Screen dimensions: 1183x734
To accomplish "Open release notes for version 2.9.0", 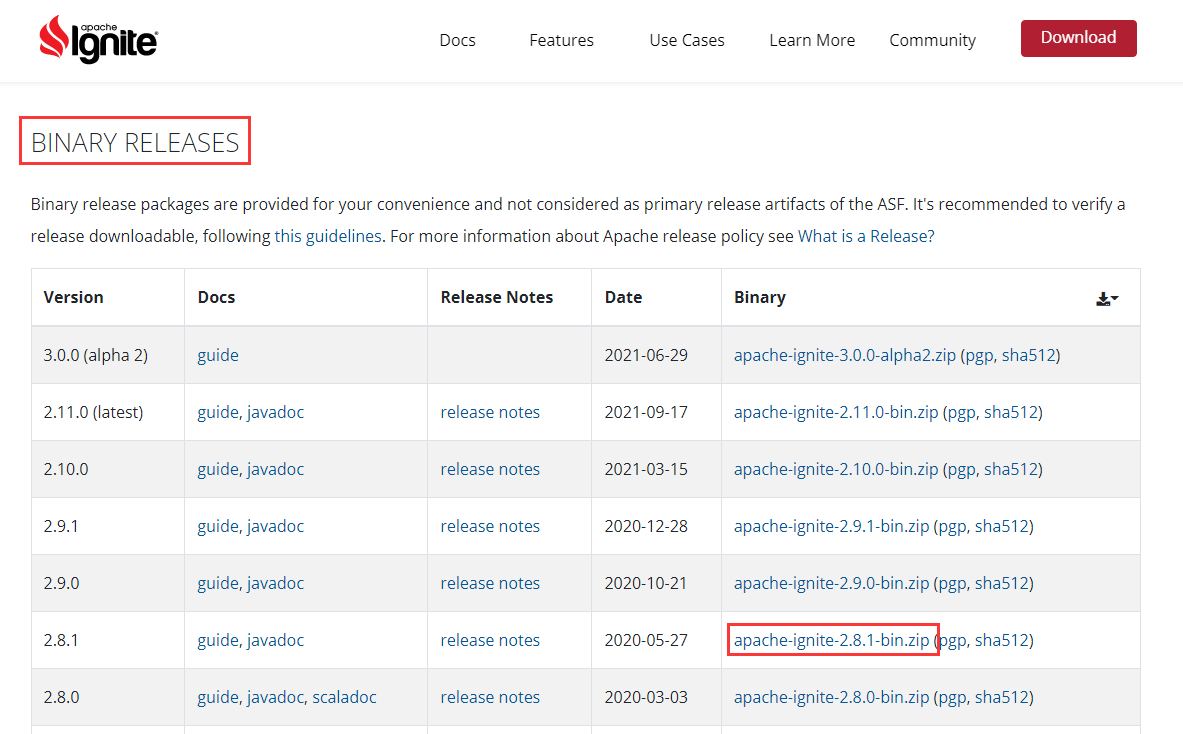I will [490, 583].
